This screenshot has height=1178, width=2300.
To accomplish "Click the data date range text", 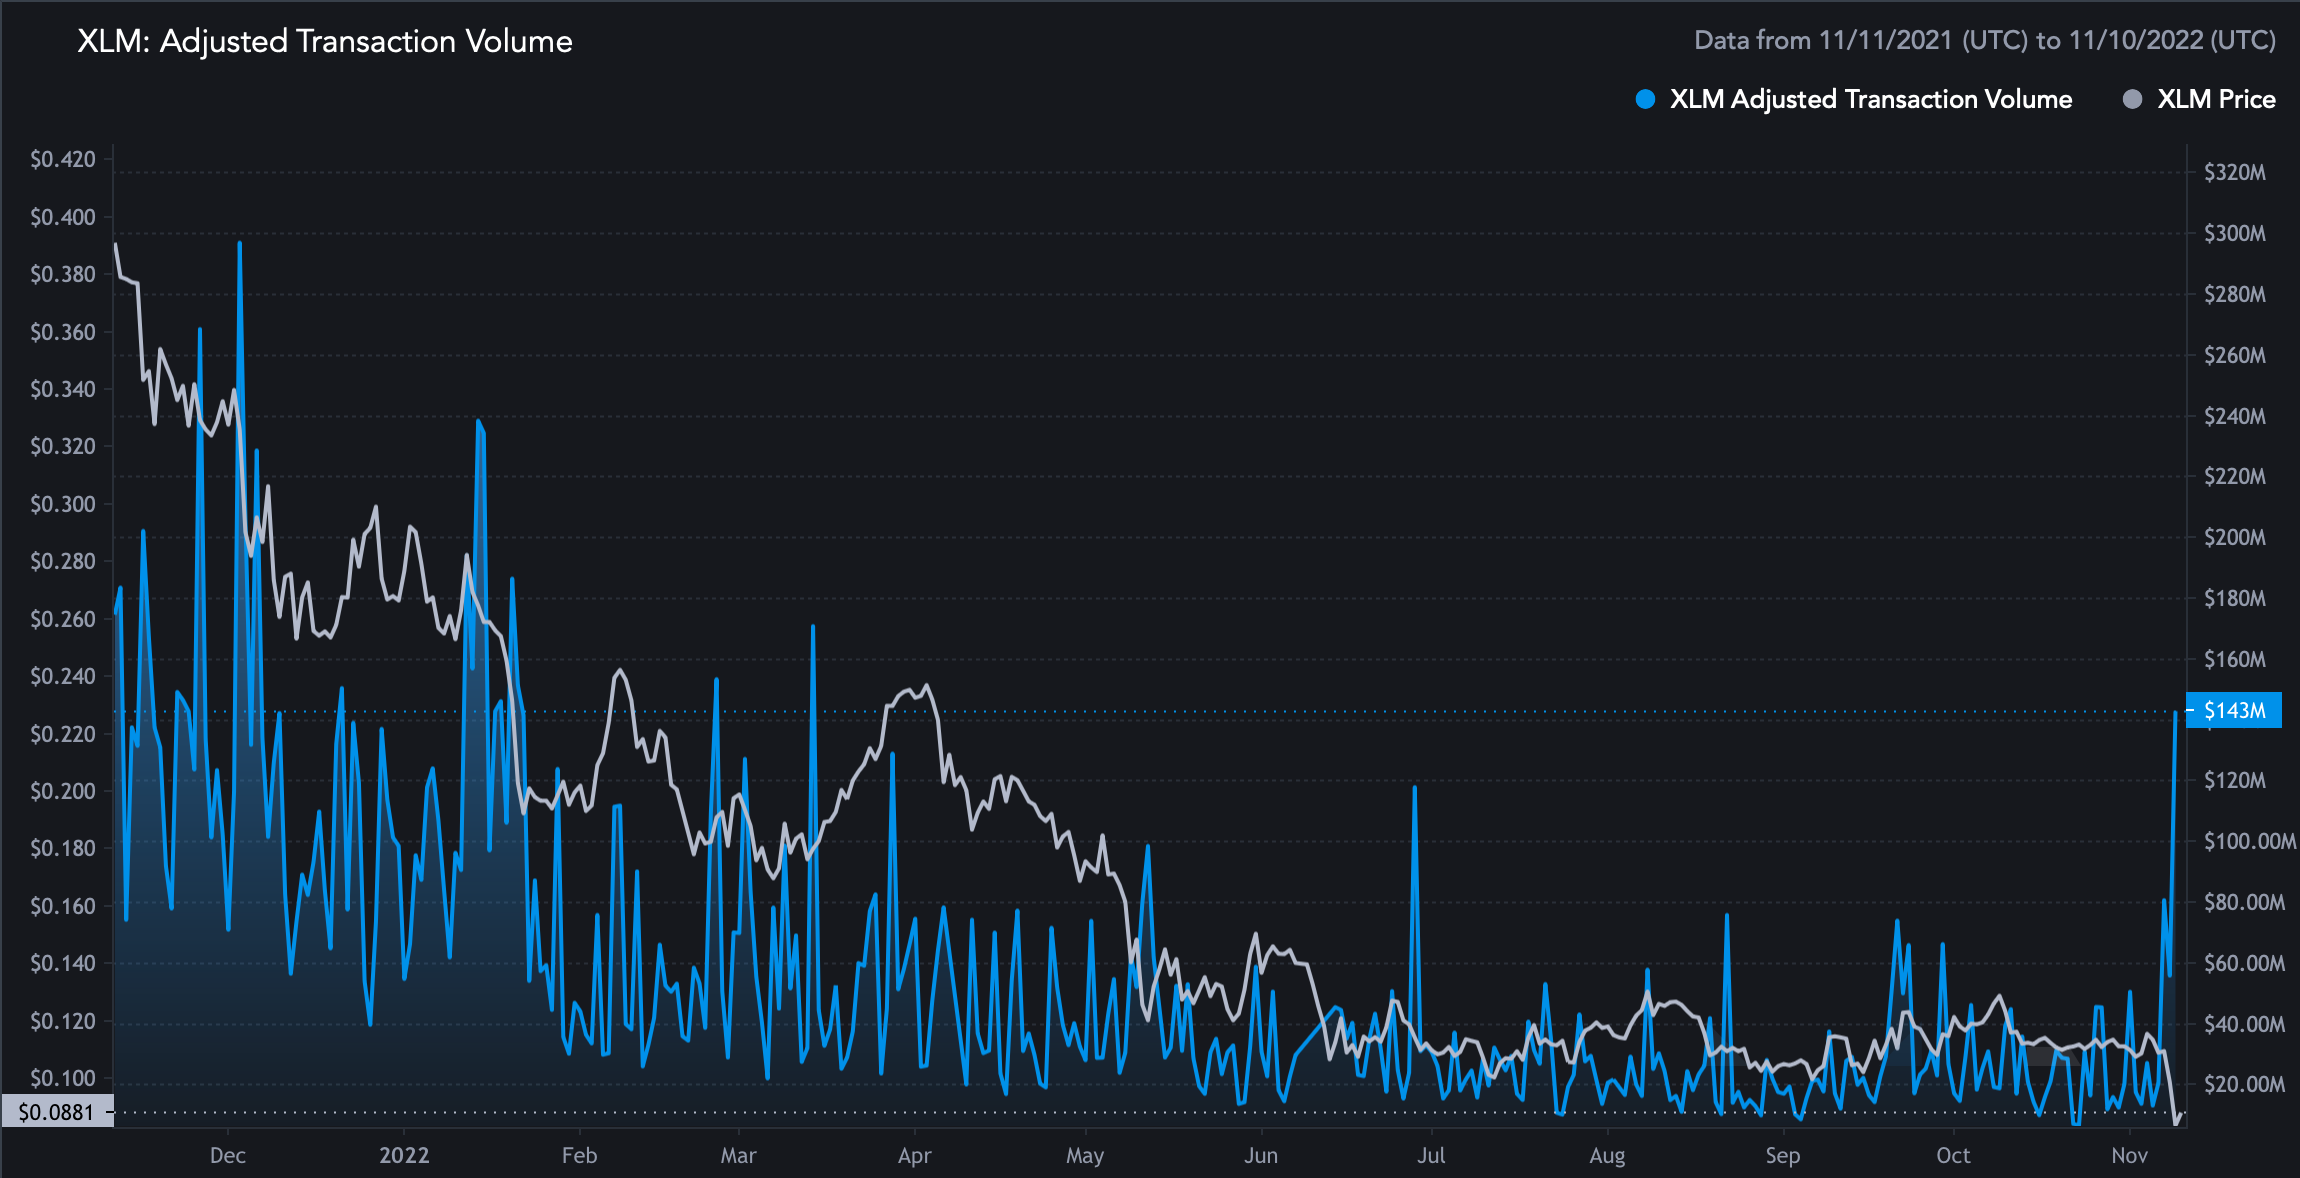I will click(x=1984, y=40).
